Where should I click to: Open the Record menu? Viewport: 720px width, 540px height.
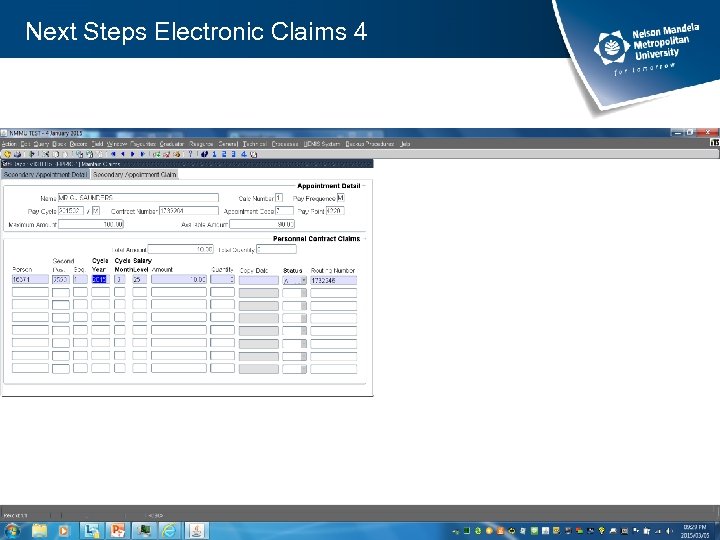coord(79,144)
